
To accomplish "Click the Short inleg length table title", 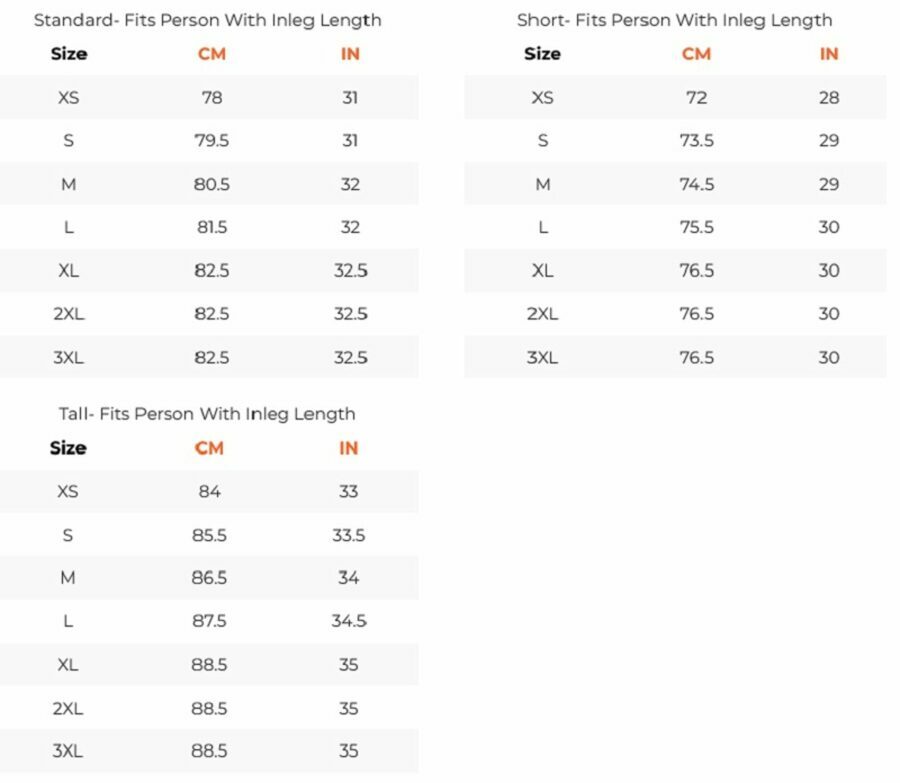I will (x=674, y=20).
